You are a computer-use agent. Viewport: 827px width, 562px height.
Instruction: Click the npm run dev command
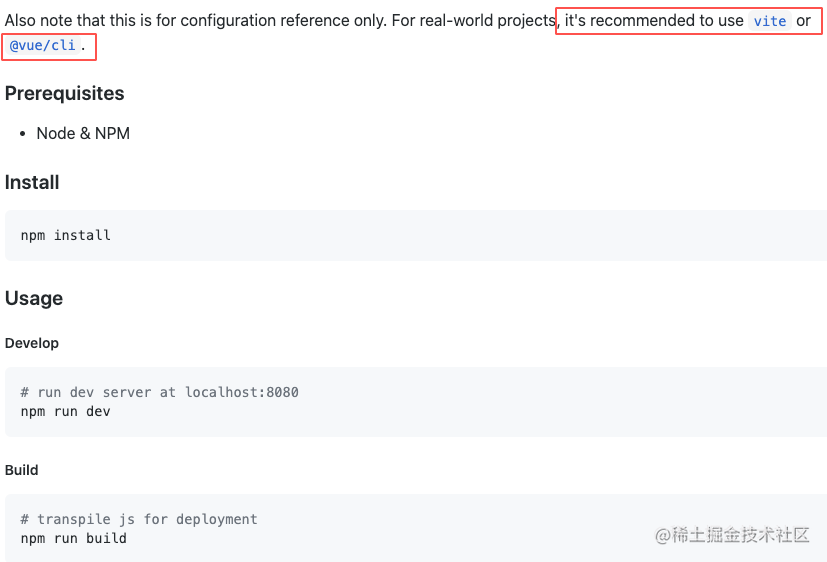(66, 411)
